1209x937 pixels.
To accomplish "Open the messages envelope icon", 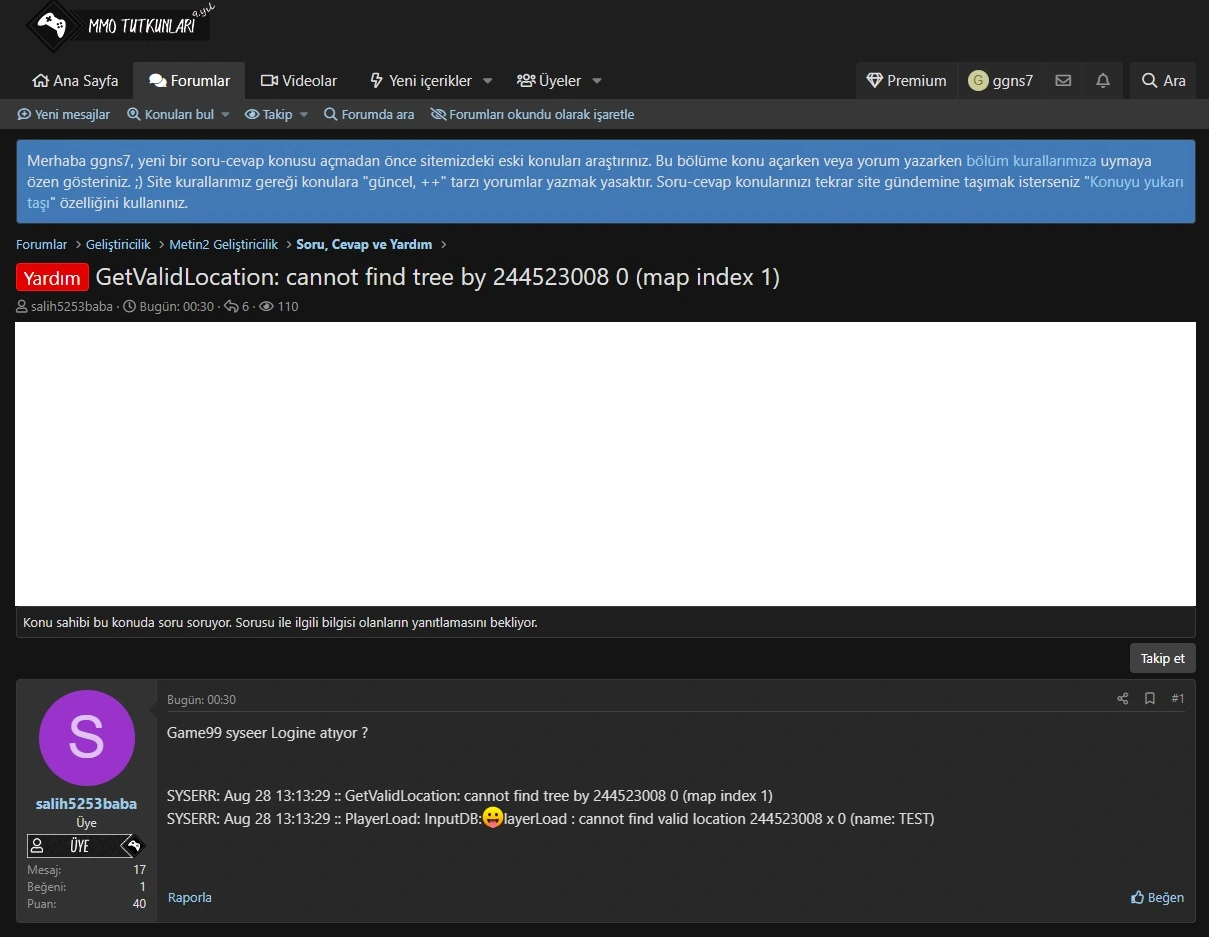I will 1064,81.
